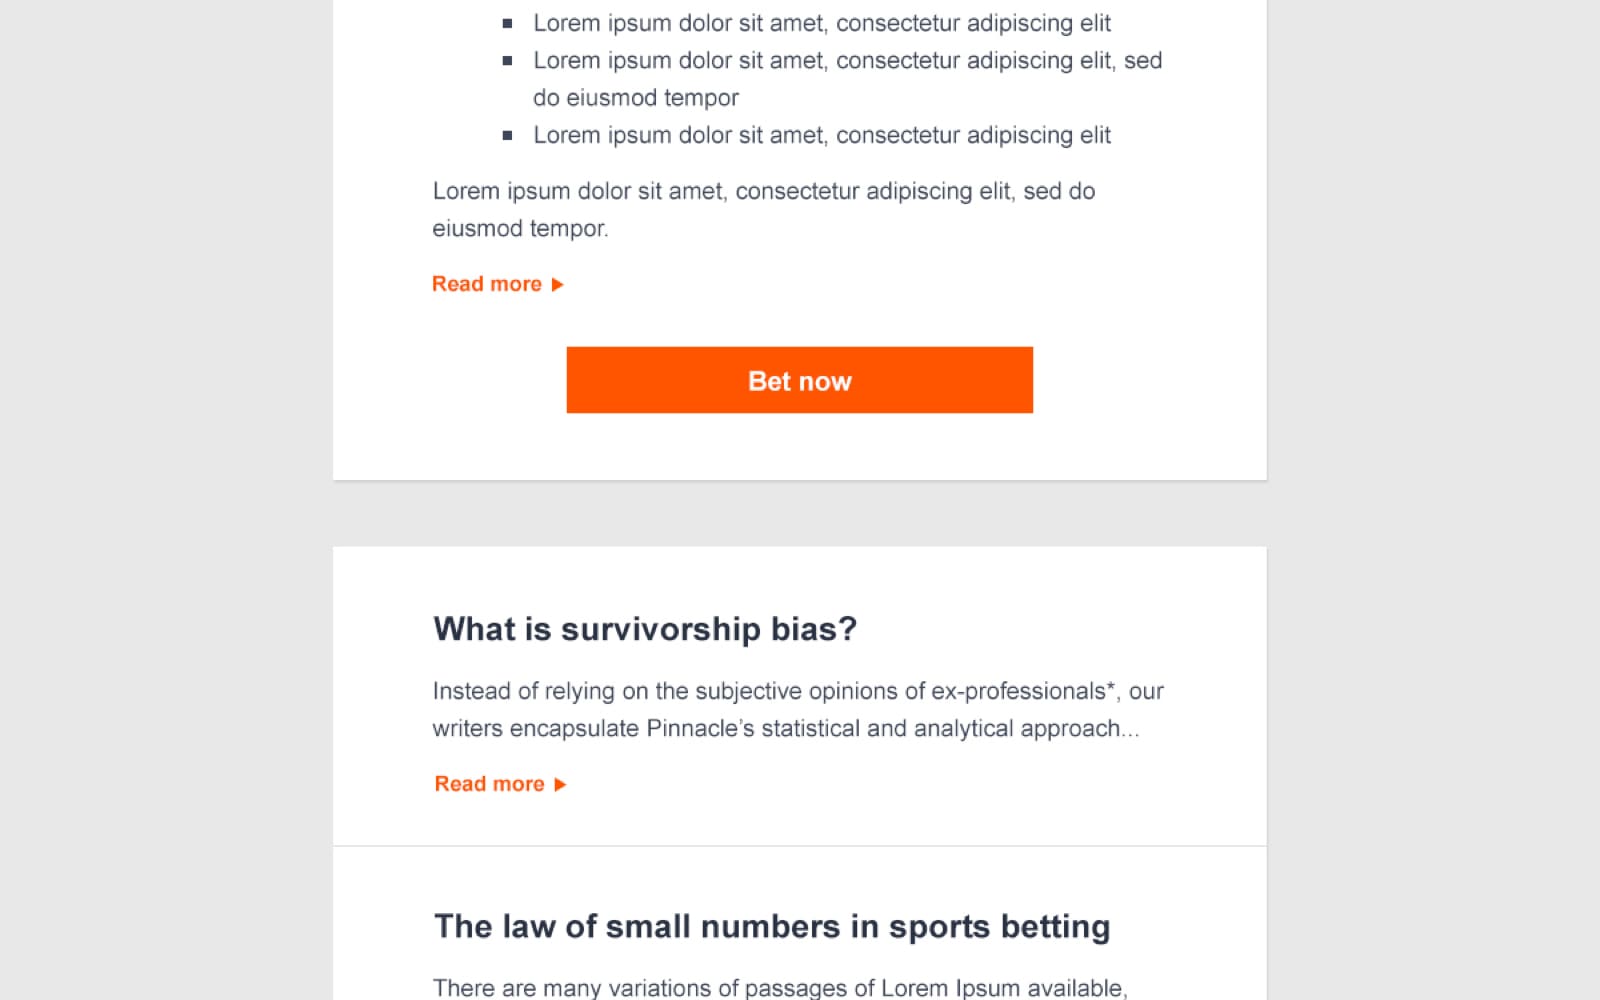Viewport: 1600px width, 1000px height.
Task: Click the "There are many variations" paragraph
Action: coord(779,987)
